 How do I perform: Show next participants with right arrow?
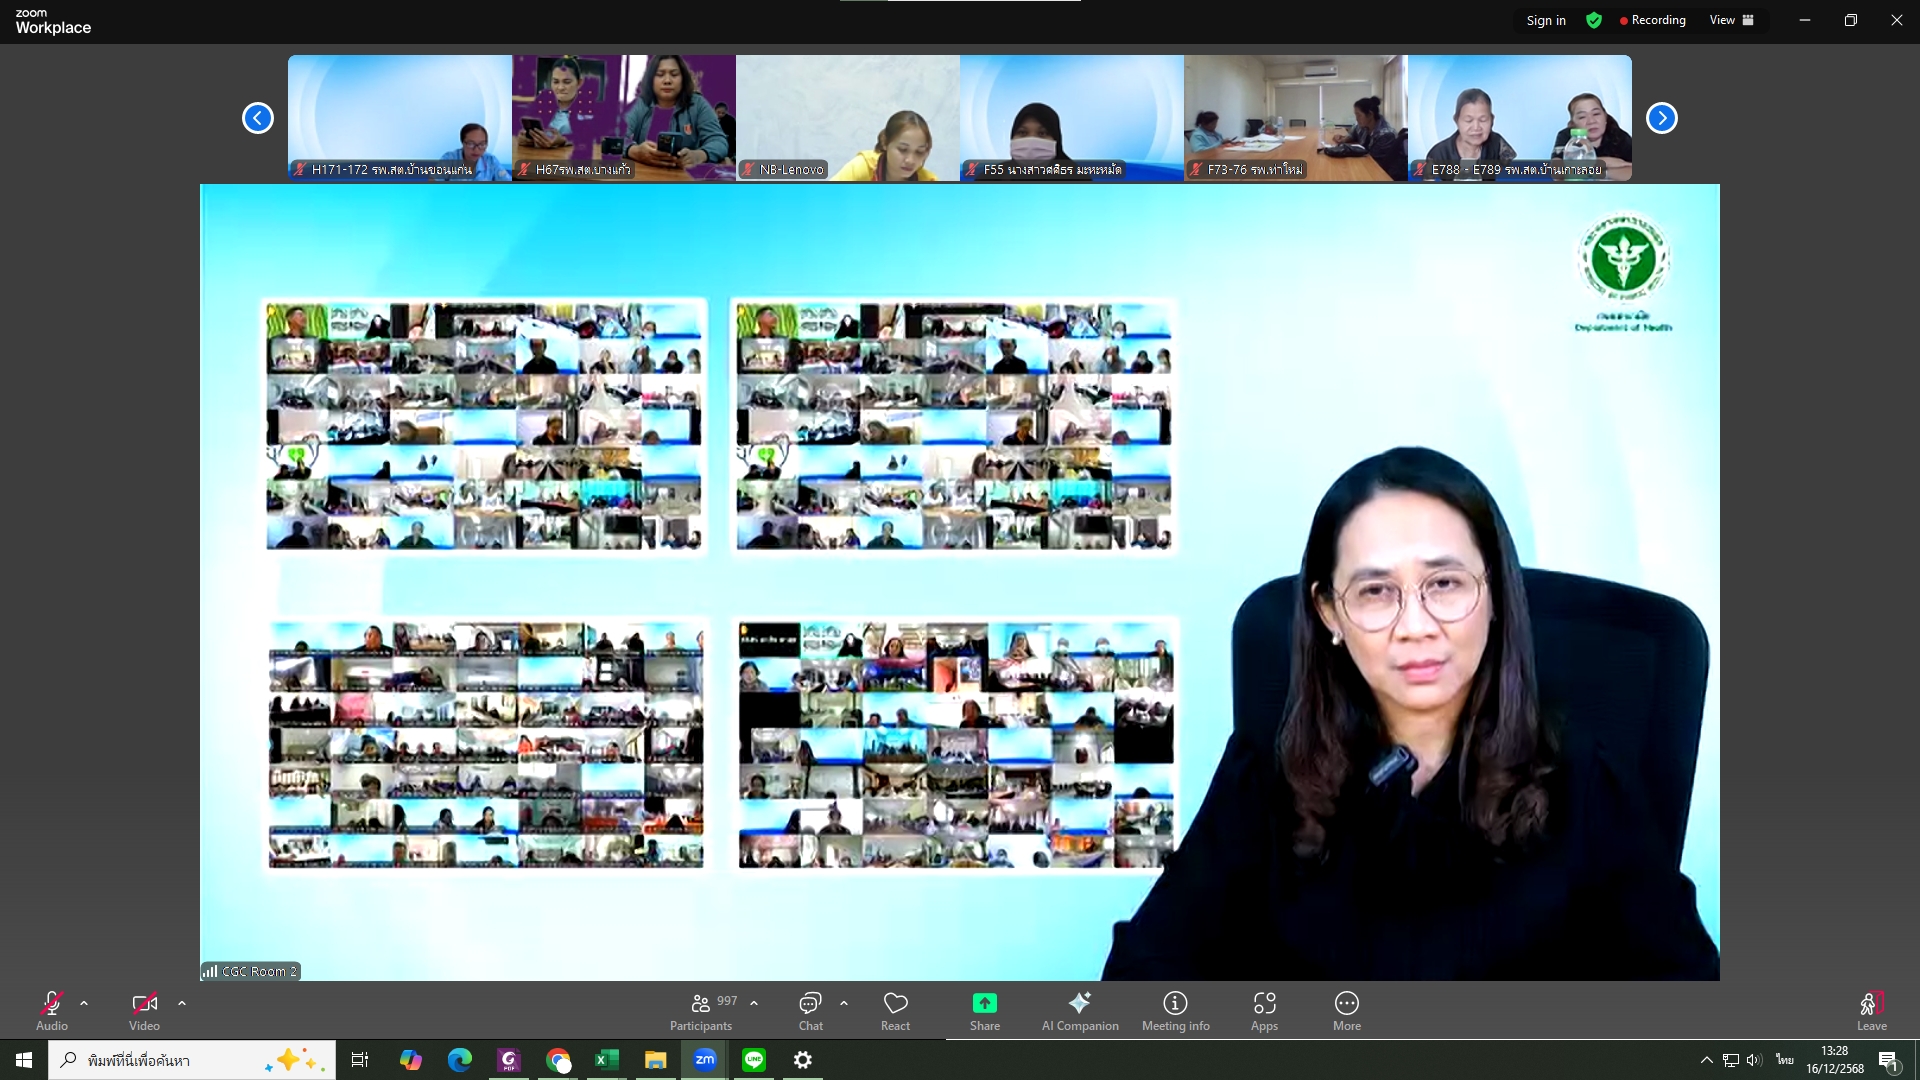tap(1661, 118)
